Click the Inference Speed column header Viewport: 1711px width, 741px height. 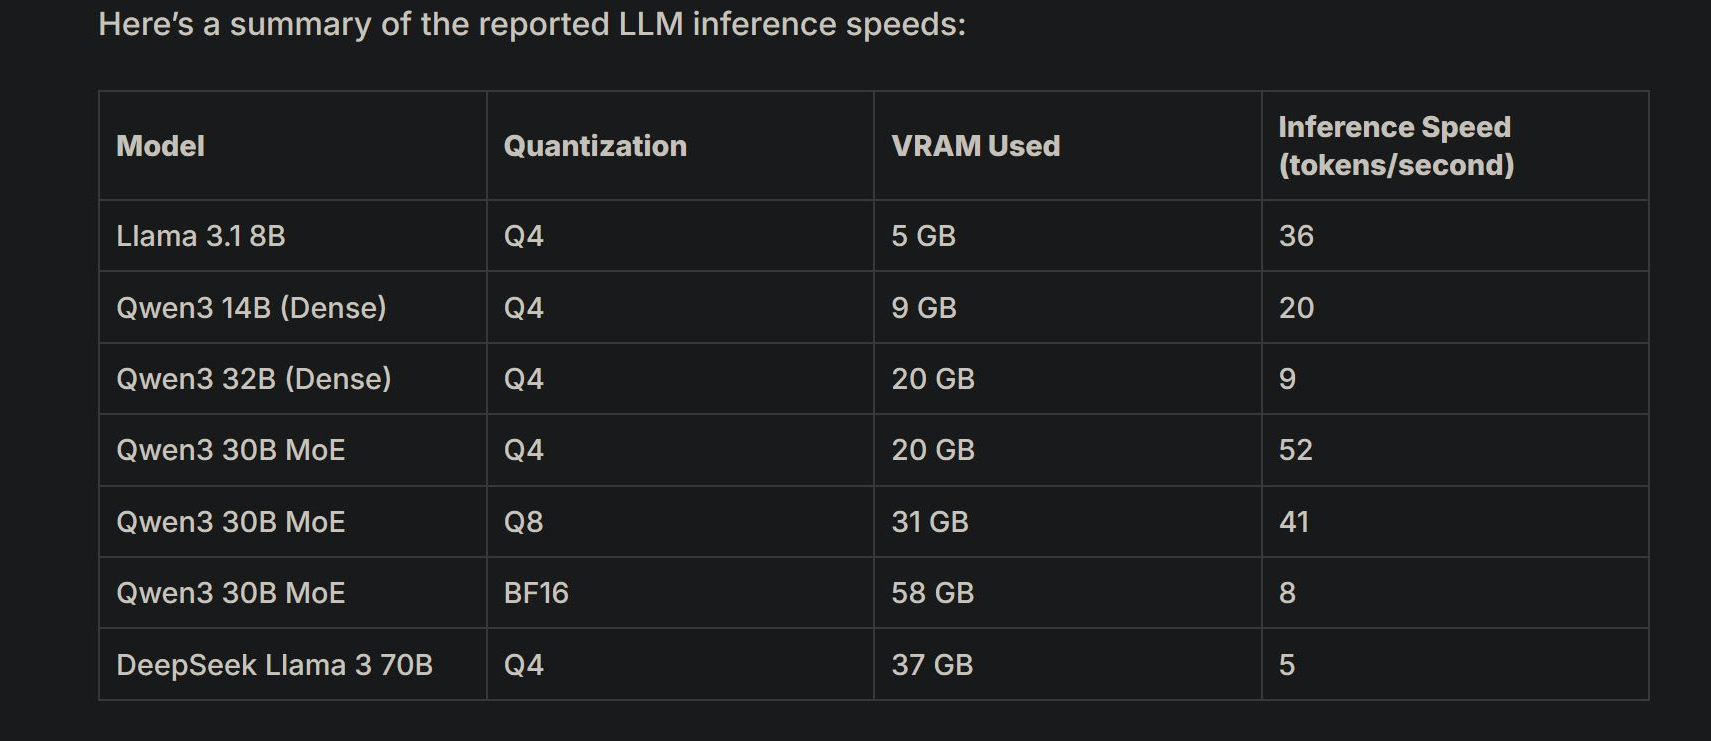(1396, 146)
